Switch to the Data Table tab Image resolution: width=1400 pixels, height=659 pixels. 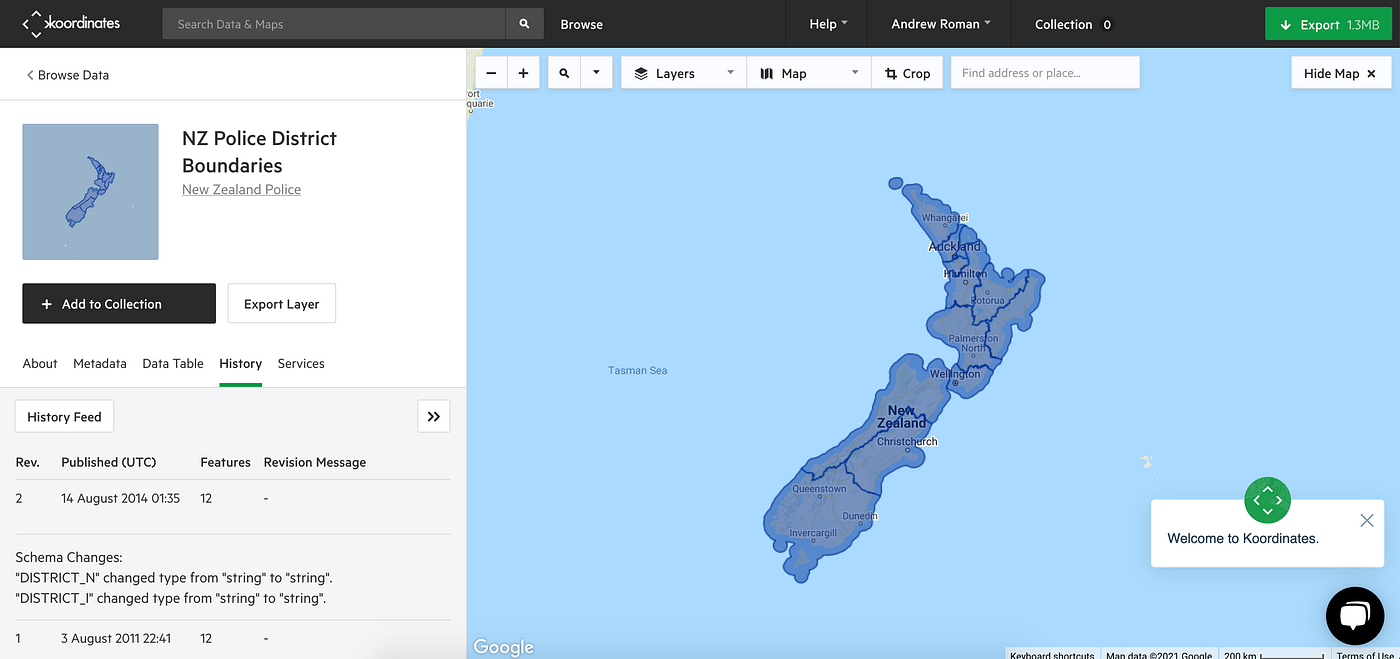click(172, 363)
